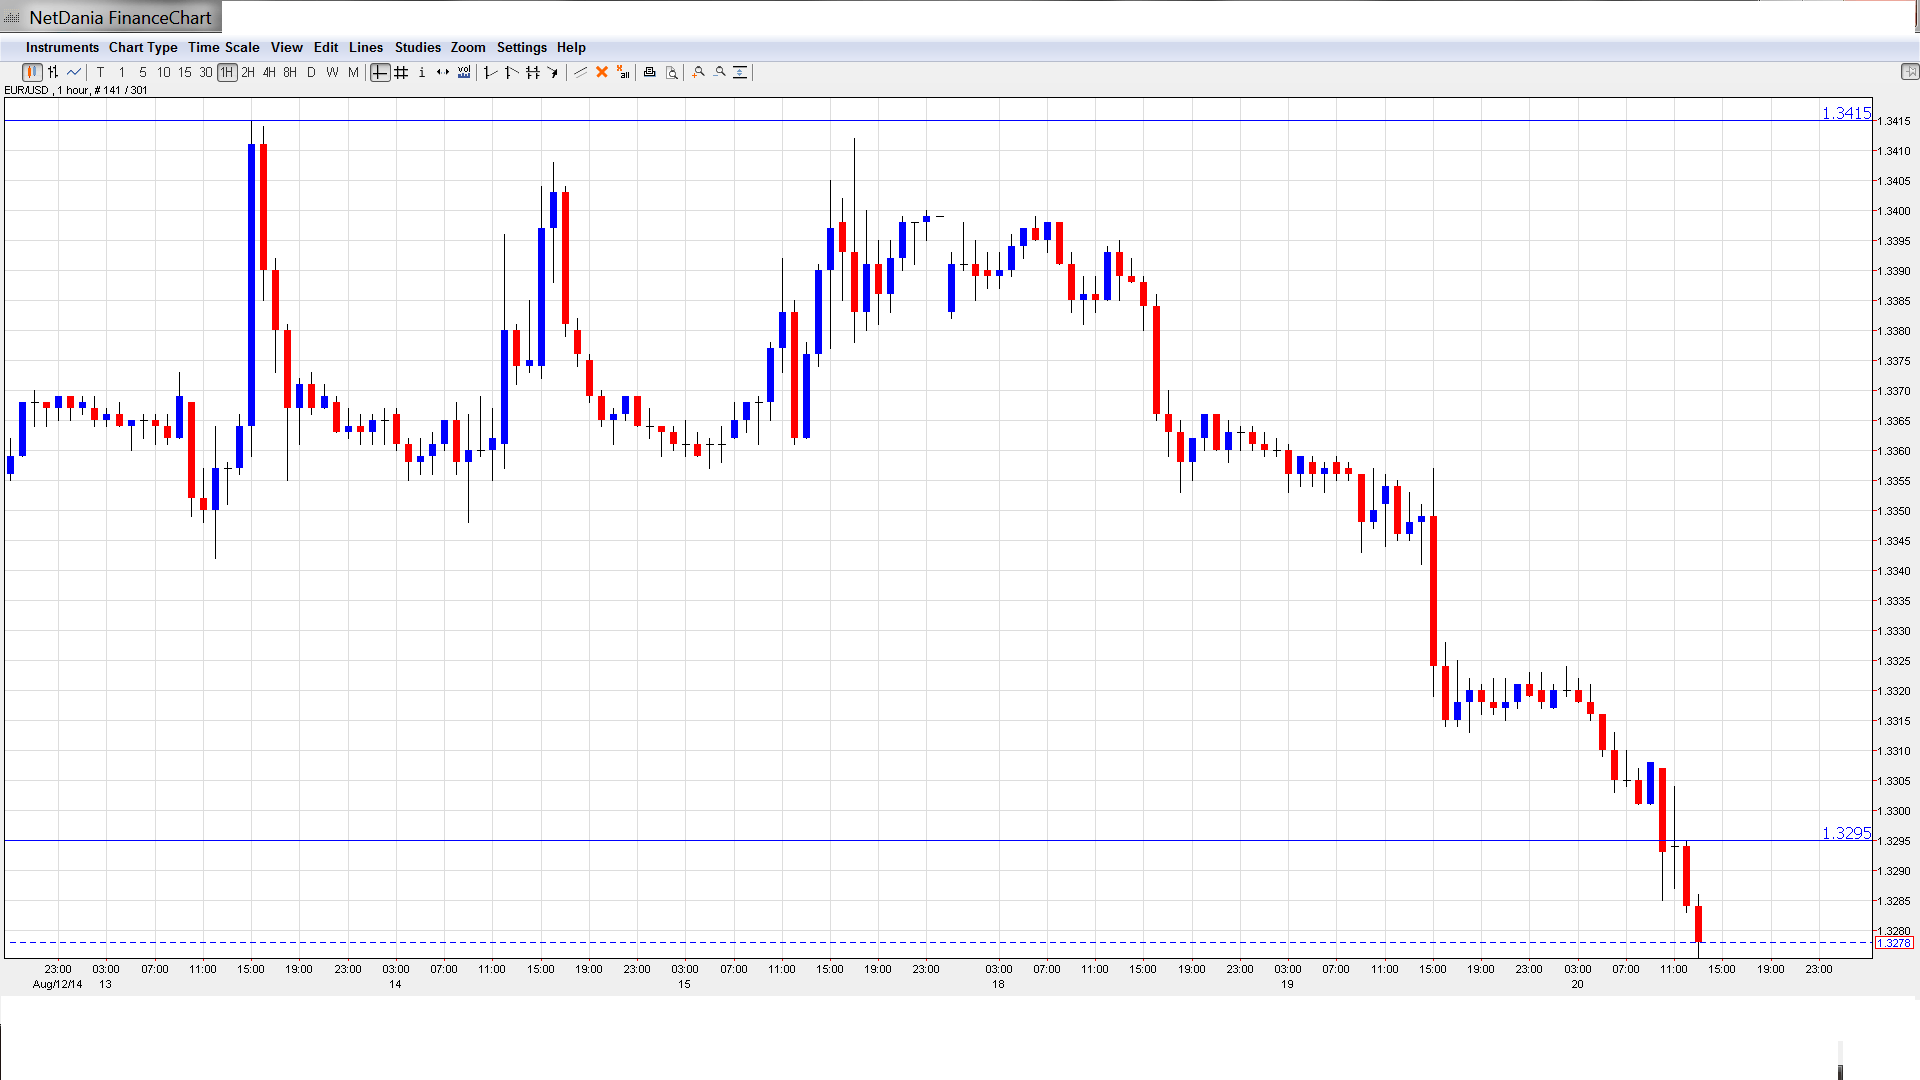Delete all lines using the red X all icon

pyautogui.click(x=623, y=72)
